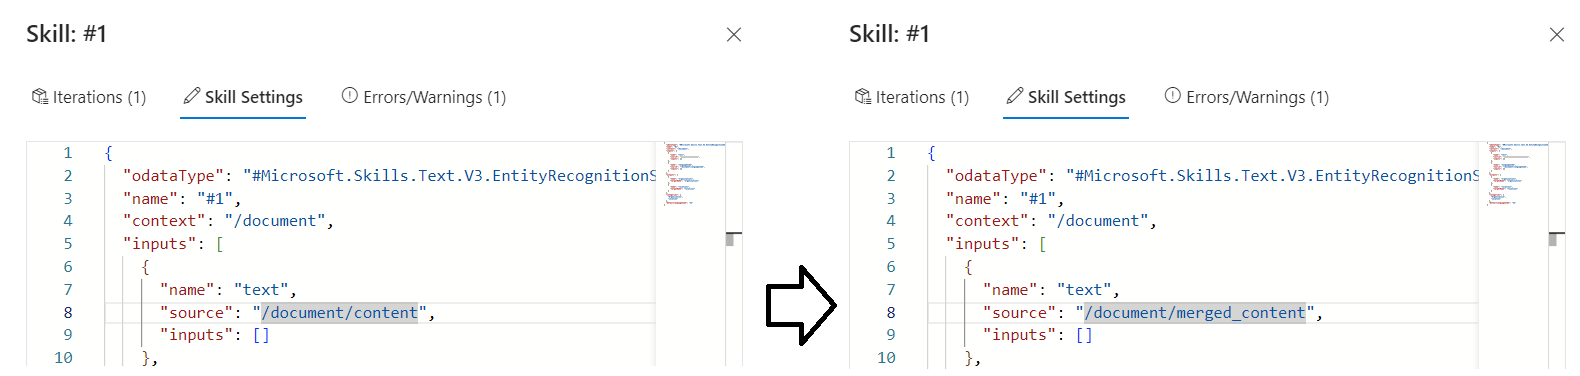The width and height of the screenshot is (1580, 376).
Task: Click the left editor's code minimap
Action: (x=690, y=174)
